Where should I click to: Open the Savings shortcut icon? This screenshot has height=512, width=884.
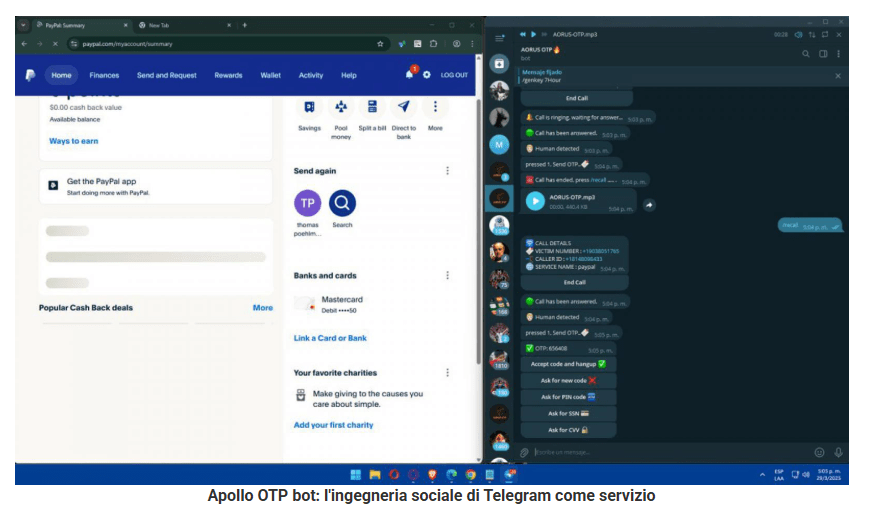click(x=309, y=107)
